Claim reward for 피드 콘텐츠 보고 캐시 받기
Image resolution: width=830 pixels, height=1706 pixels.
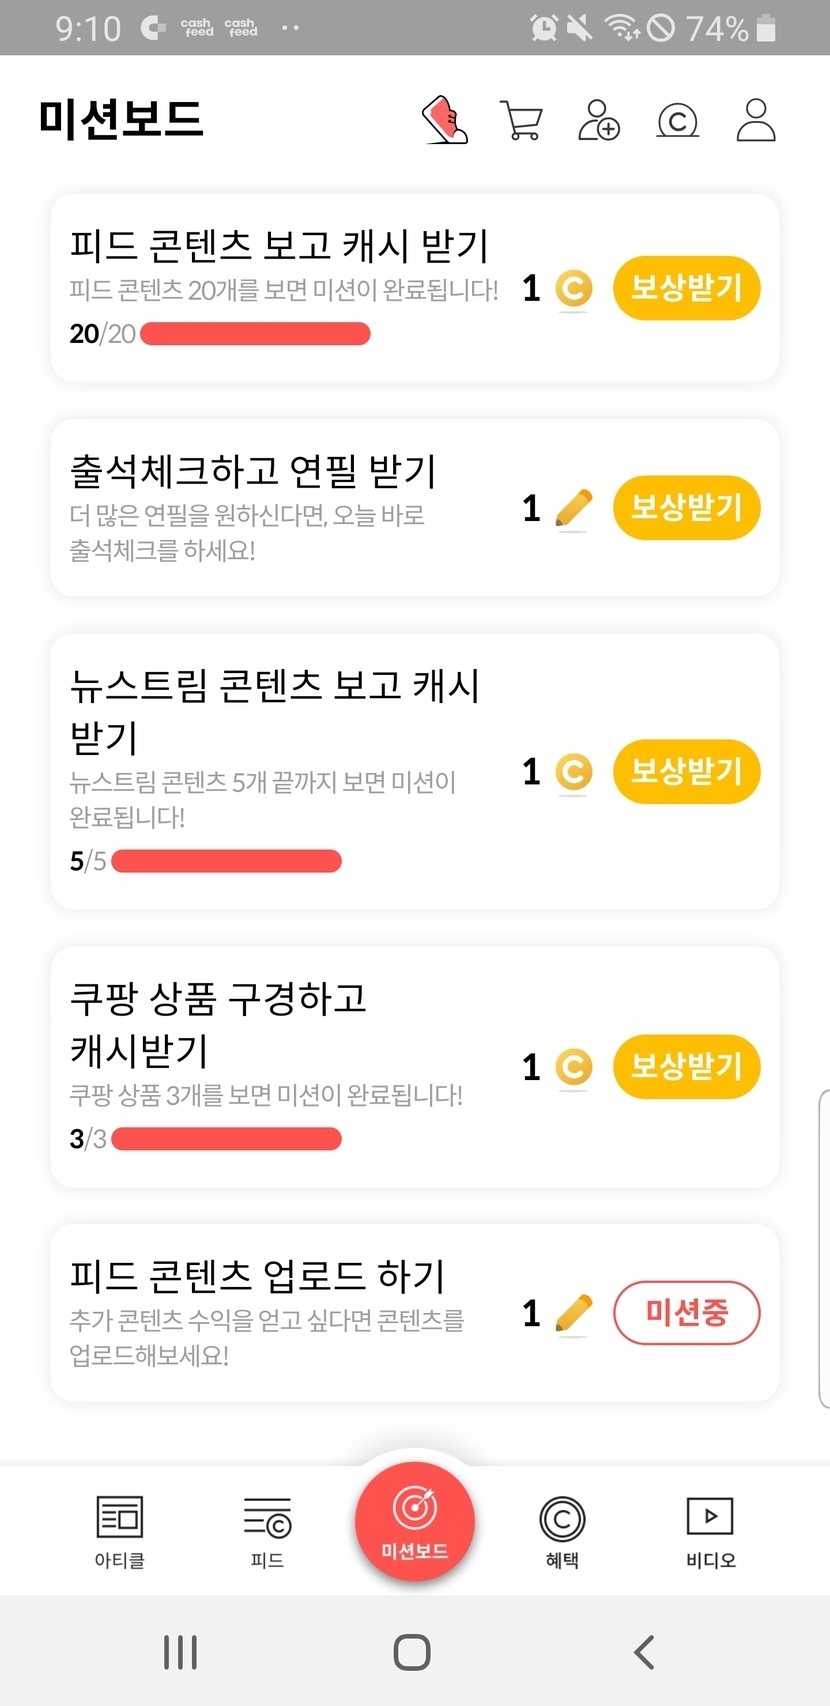point(686,288)
